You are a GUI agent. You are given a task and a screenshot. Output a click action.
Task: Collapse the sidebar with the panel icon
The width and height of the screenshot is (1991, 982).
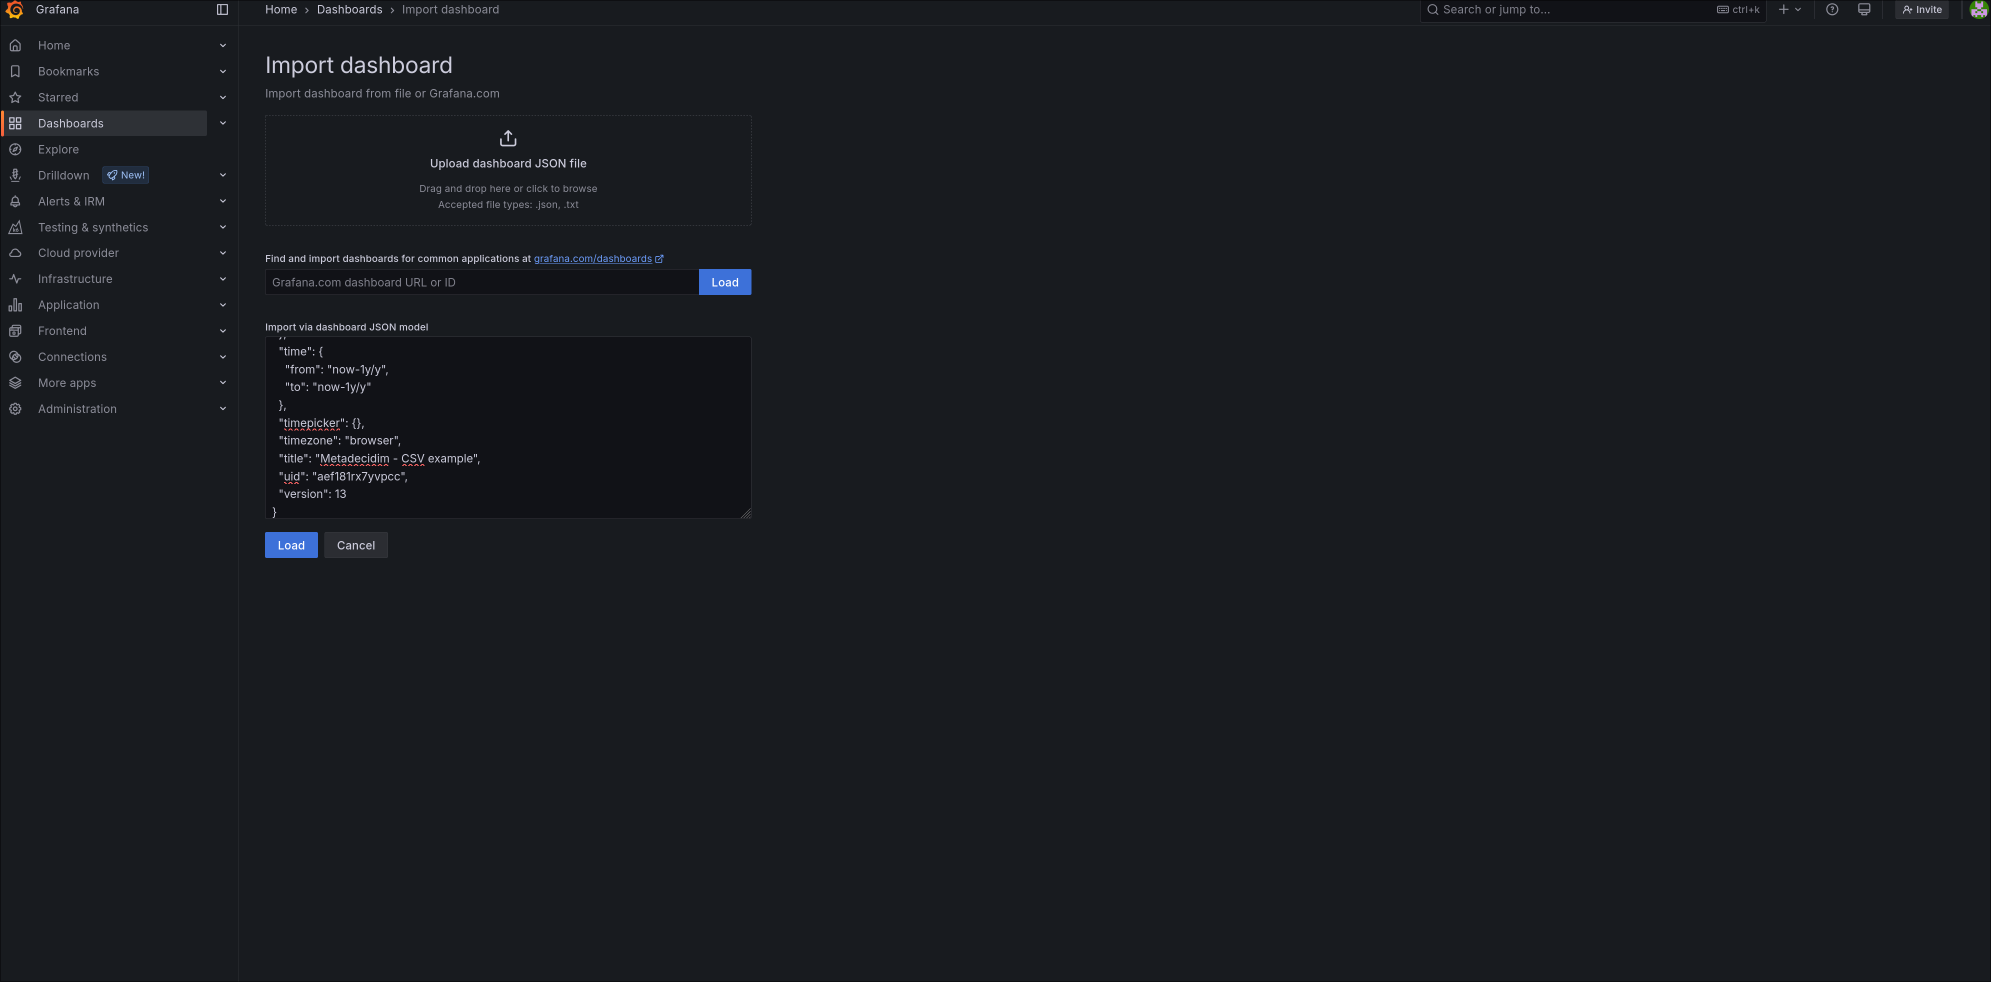point(221,9)
